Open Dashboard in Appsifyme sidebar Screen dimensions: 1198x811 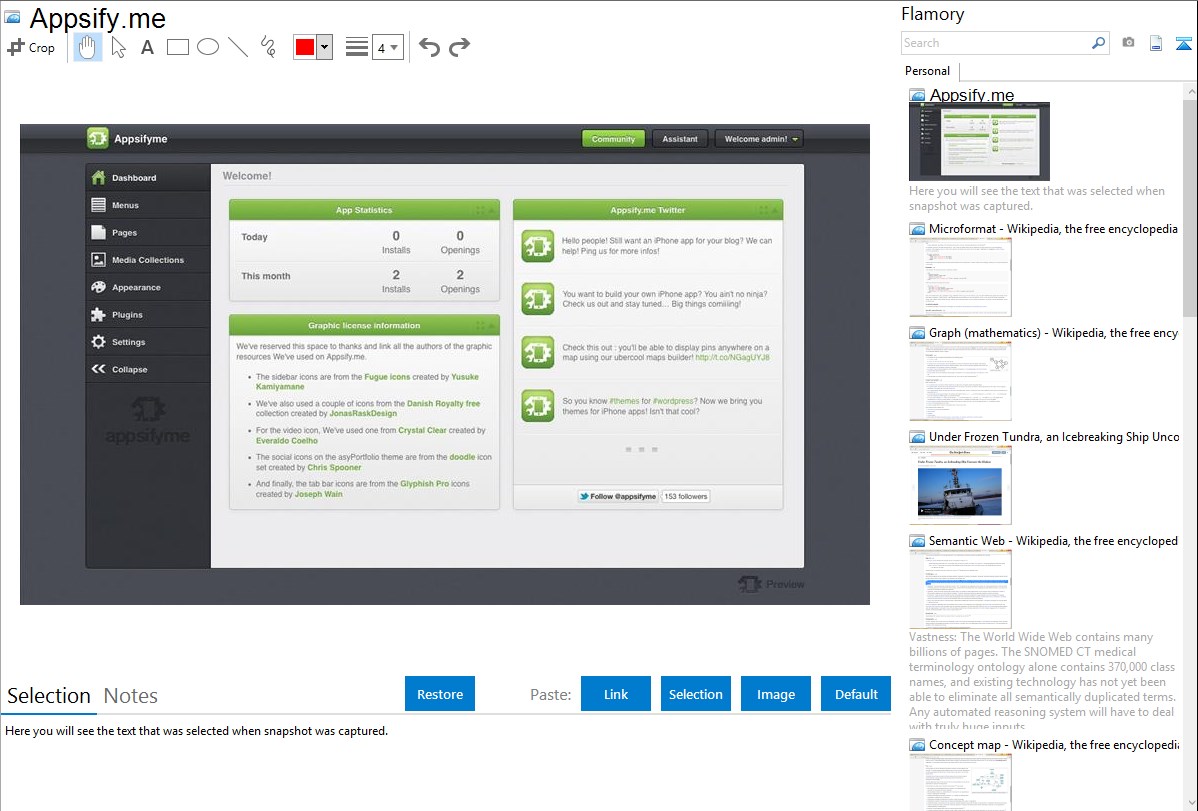pyautogui.click(x=147, y=177)
